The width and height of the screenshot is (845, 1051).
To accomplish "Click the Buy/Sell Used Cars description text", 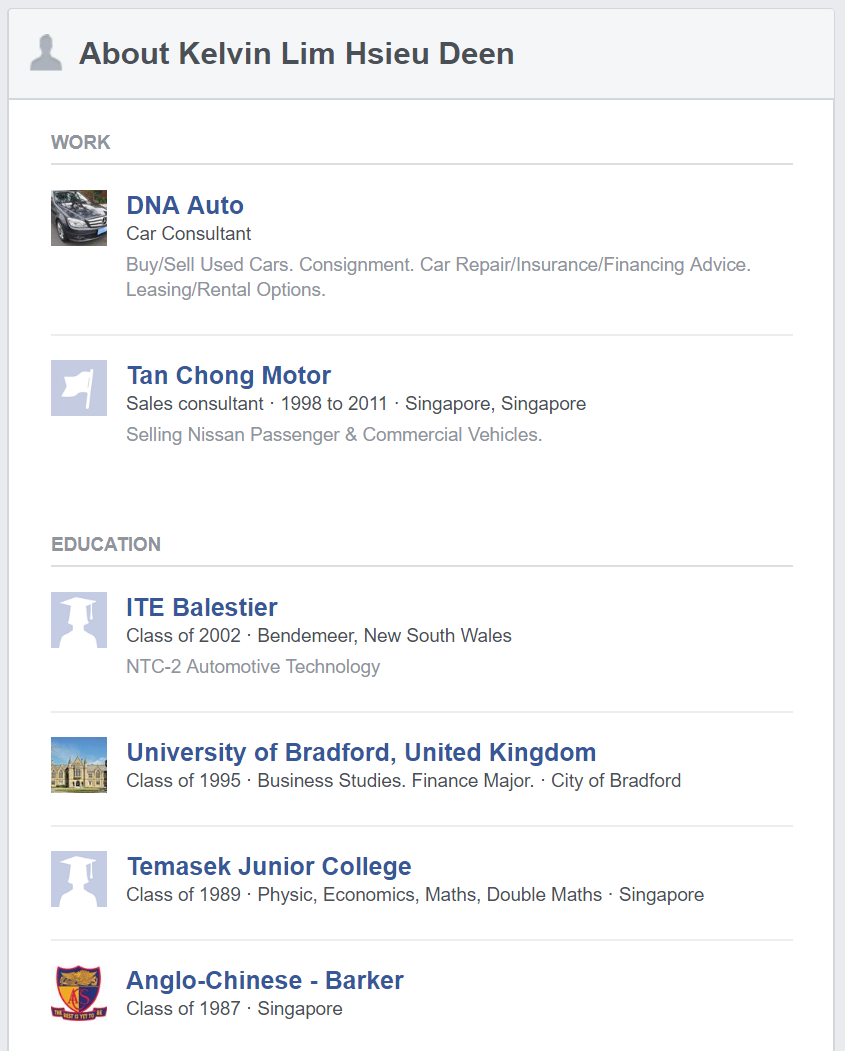I will (438, 277).
